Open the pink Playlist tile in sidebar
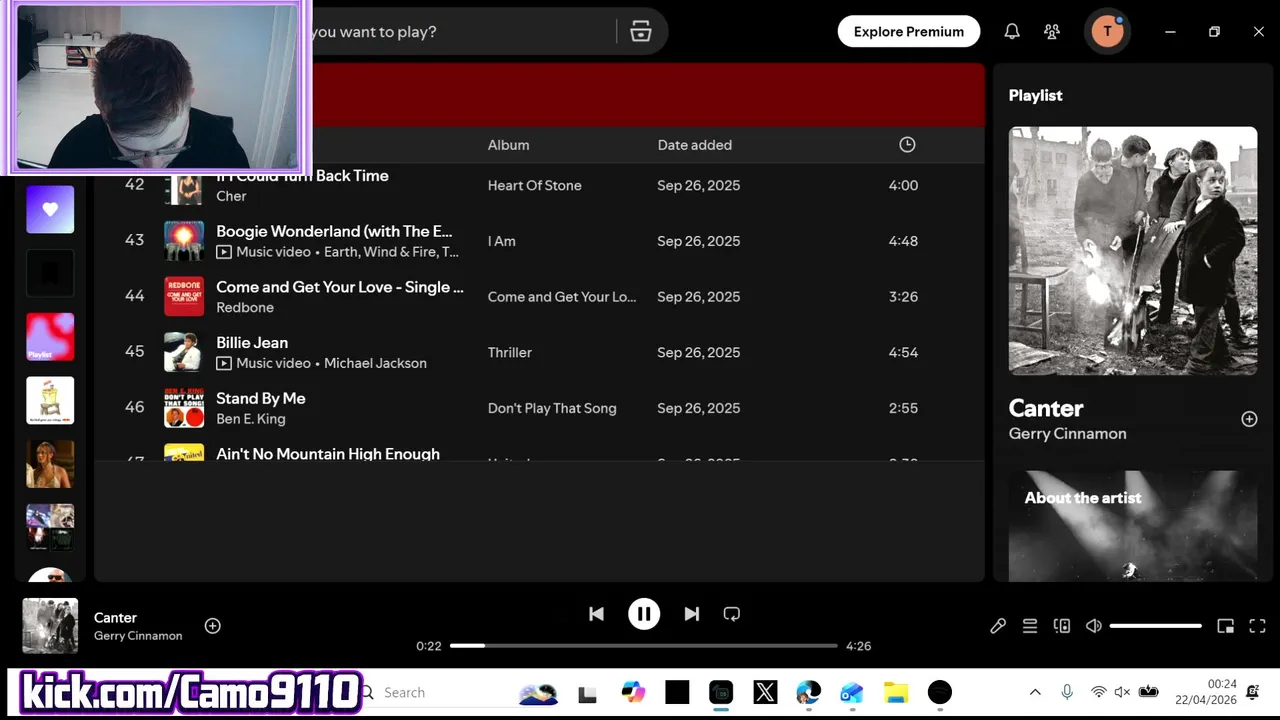Viewport: 1280px width, 720px height. [50, 337]
